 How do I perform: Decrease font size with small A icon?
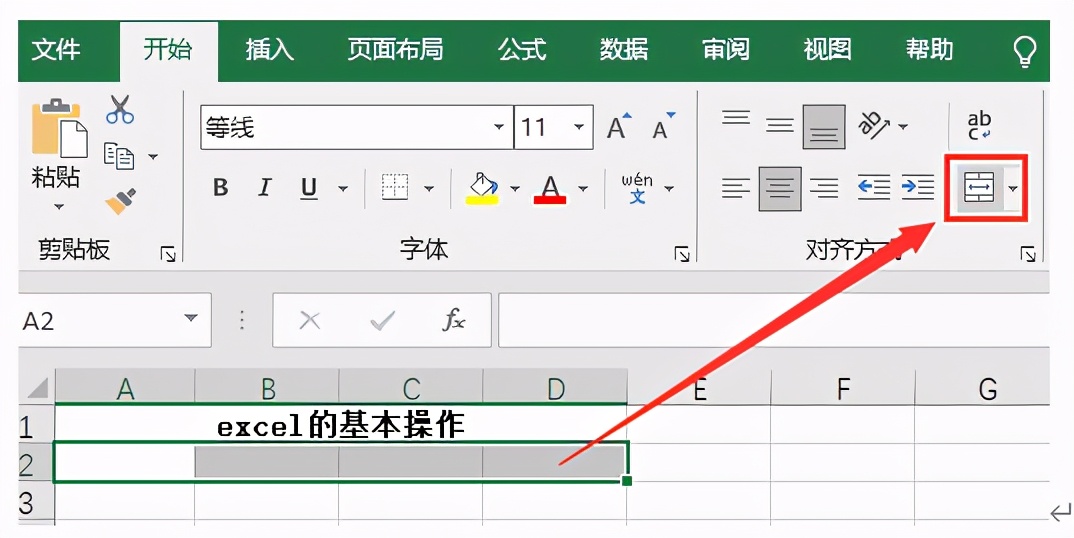(x=663, y=126)
